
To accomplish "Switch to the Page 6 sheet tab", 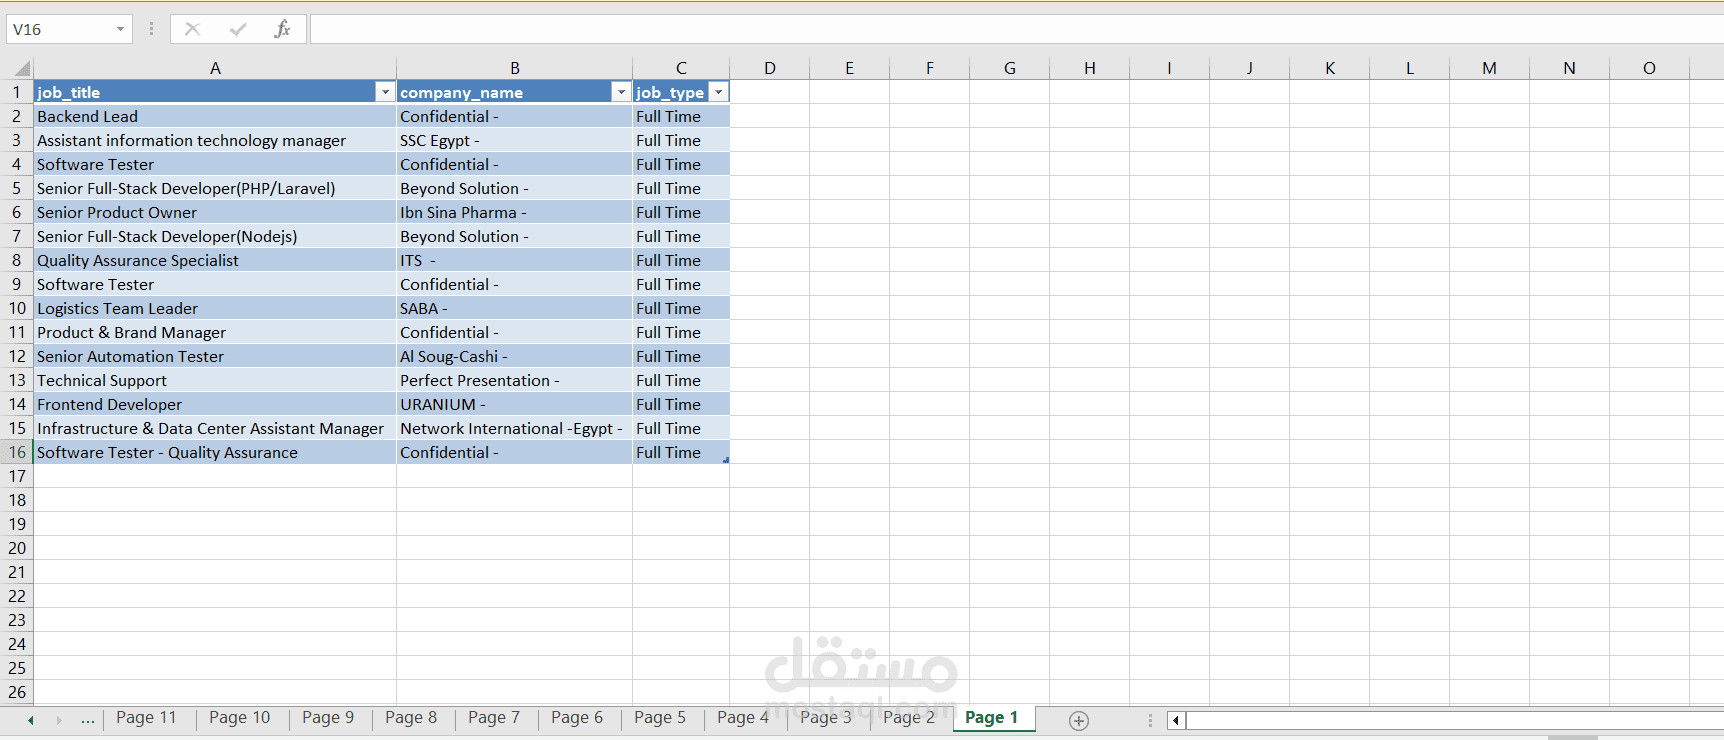I will (577, 718).
